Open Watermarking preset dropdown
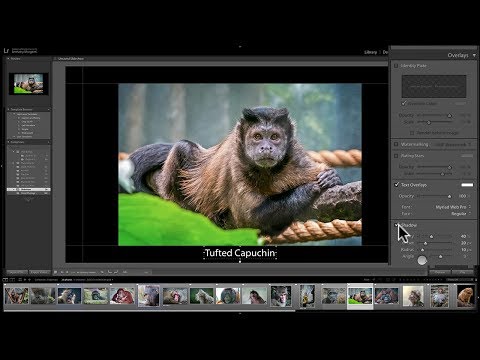The image size is (480, 360). click(x=453, y=144)
